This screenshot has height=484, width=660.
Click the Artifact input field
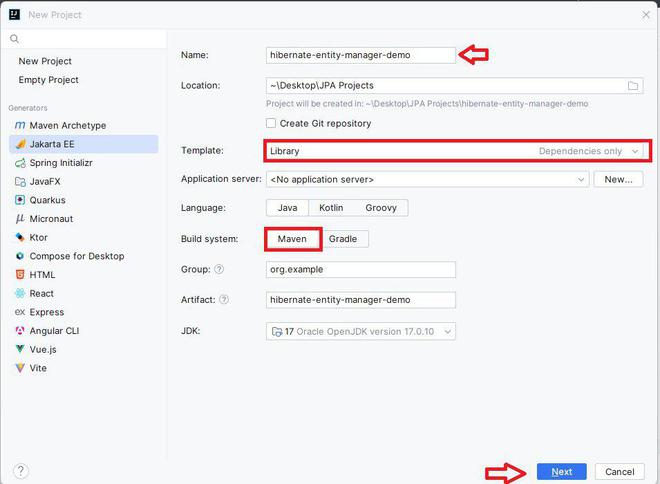(361, 300)
